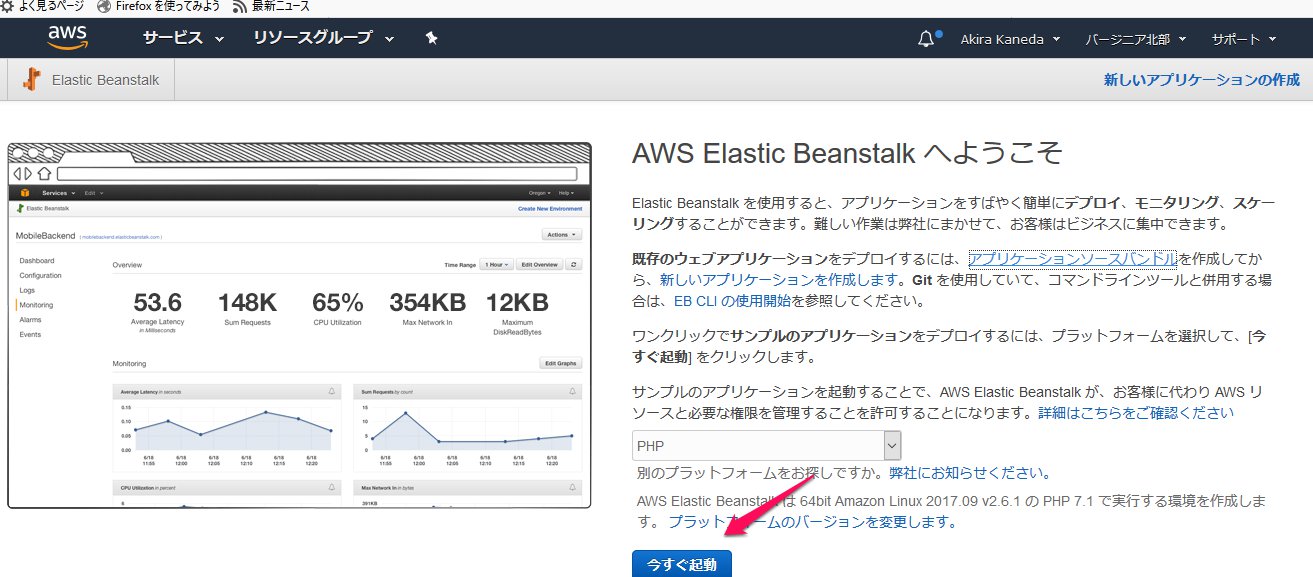Click the gear icon beside よく見るページ bookmark
This screenshot has height=577, width=1313.
tap(8, 7)
